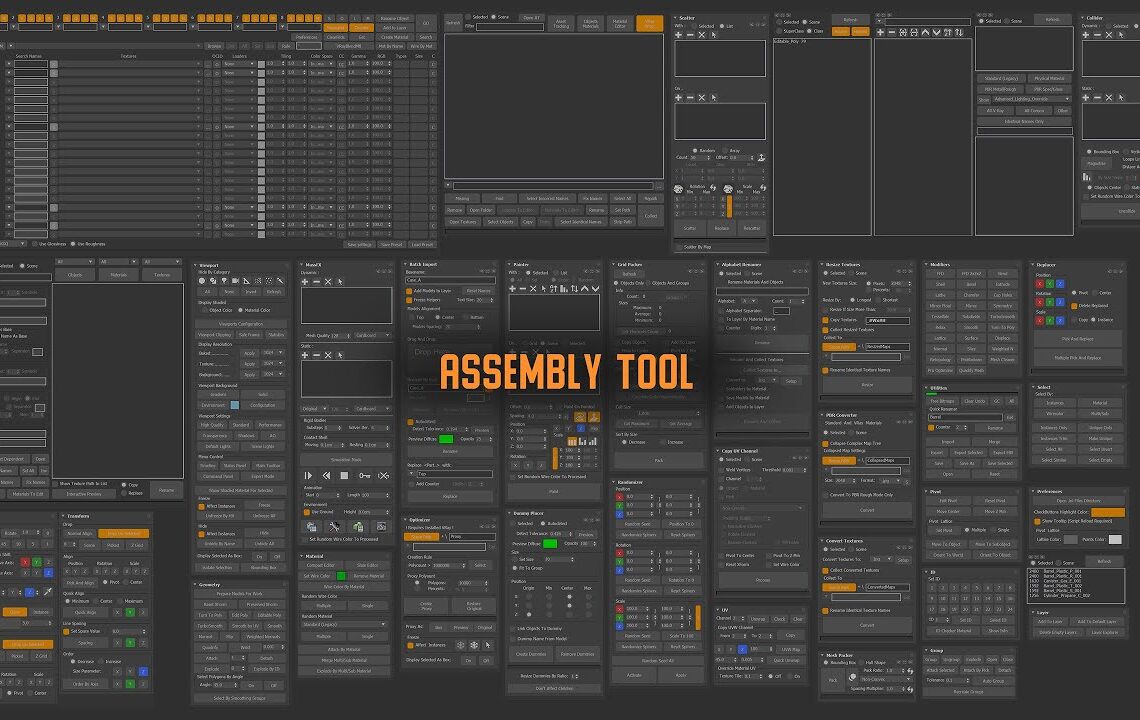Viewport: 1140px width, 720px height.
Task: Switch to the Textures tab
Action: click(162, 275)
